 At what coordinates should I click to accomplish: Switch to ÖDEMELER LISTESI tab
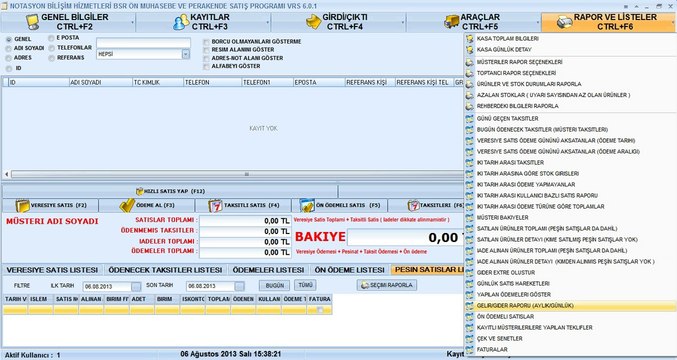(268, 270)
